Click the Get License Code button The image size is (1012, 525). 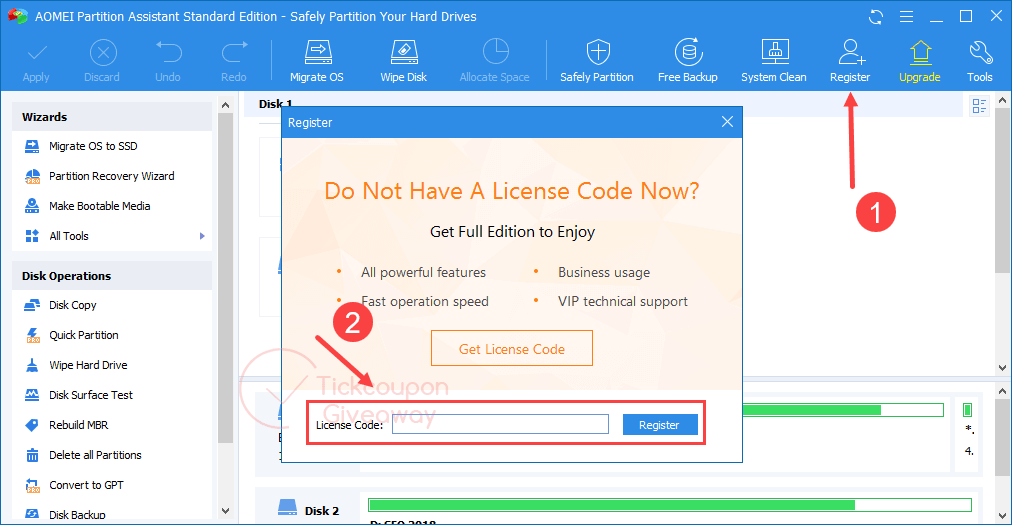(512, 349)
